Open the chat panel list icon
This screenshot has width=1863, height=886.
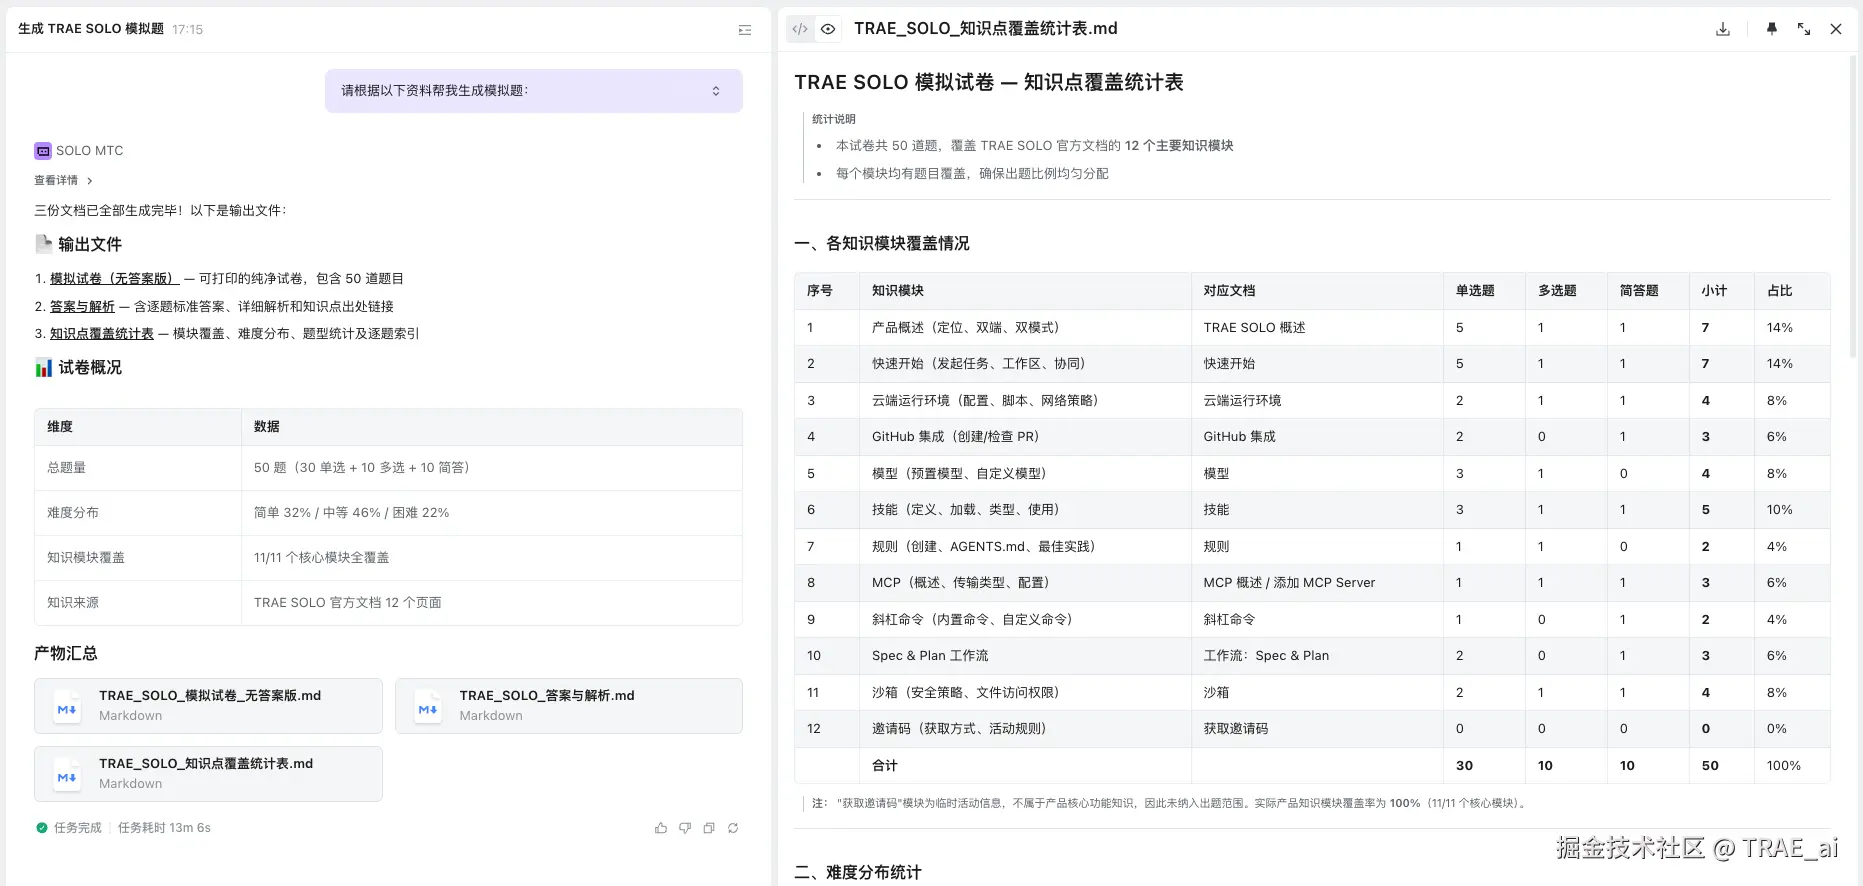745,30
